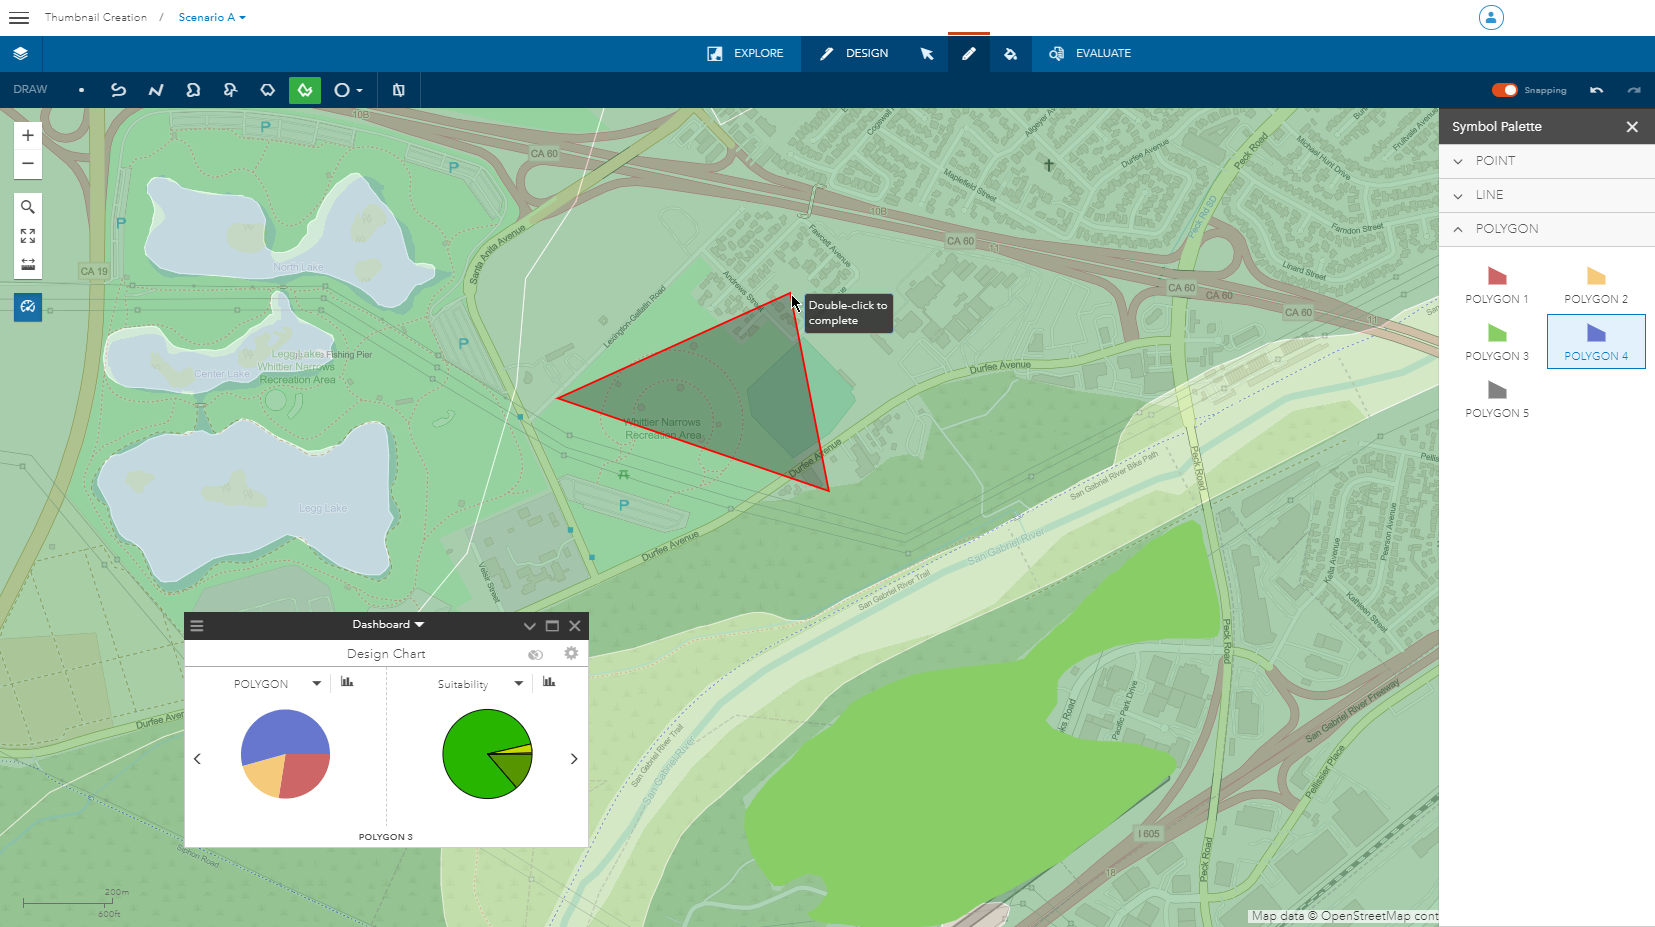Screen dimensions: 1655x927
Task: Toggle the dashboard gauge button
Action: pyautogui.click(x=28, y=307)
